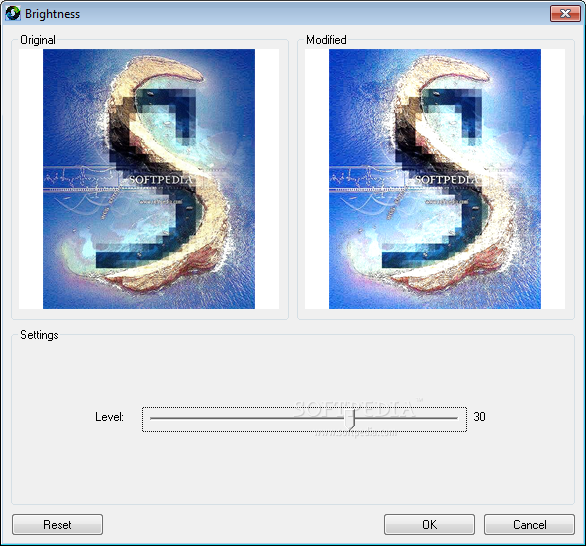
Task: Click the Reset button
Action: [57, 524]
